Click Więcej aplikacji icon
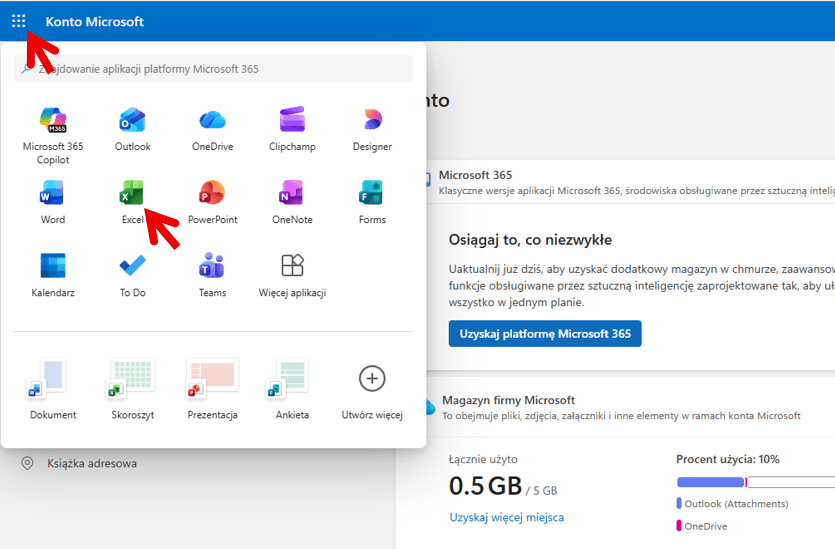Screen dimensions: 835x549 (x=292, y=265)
